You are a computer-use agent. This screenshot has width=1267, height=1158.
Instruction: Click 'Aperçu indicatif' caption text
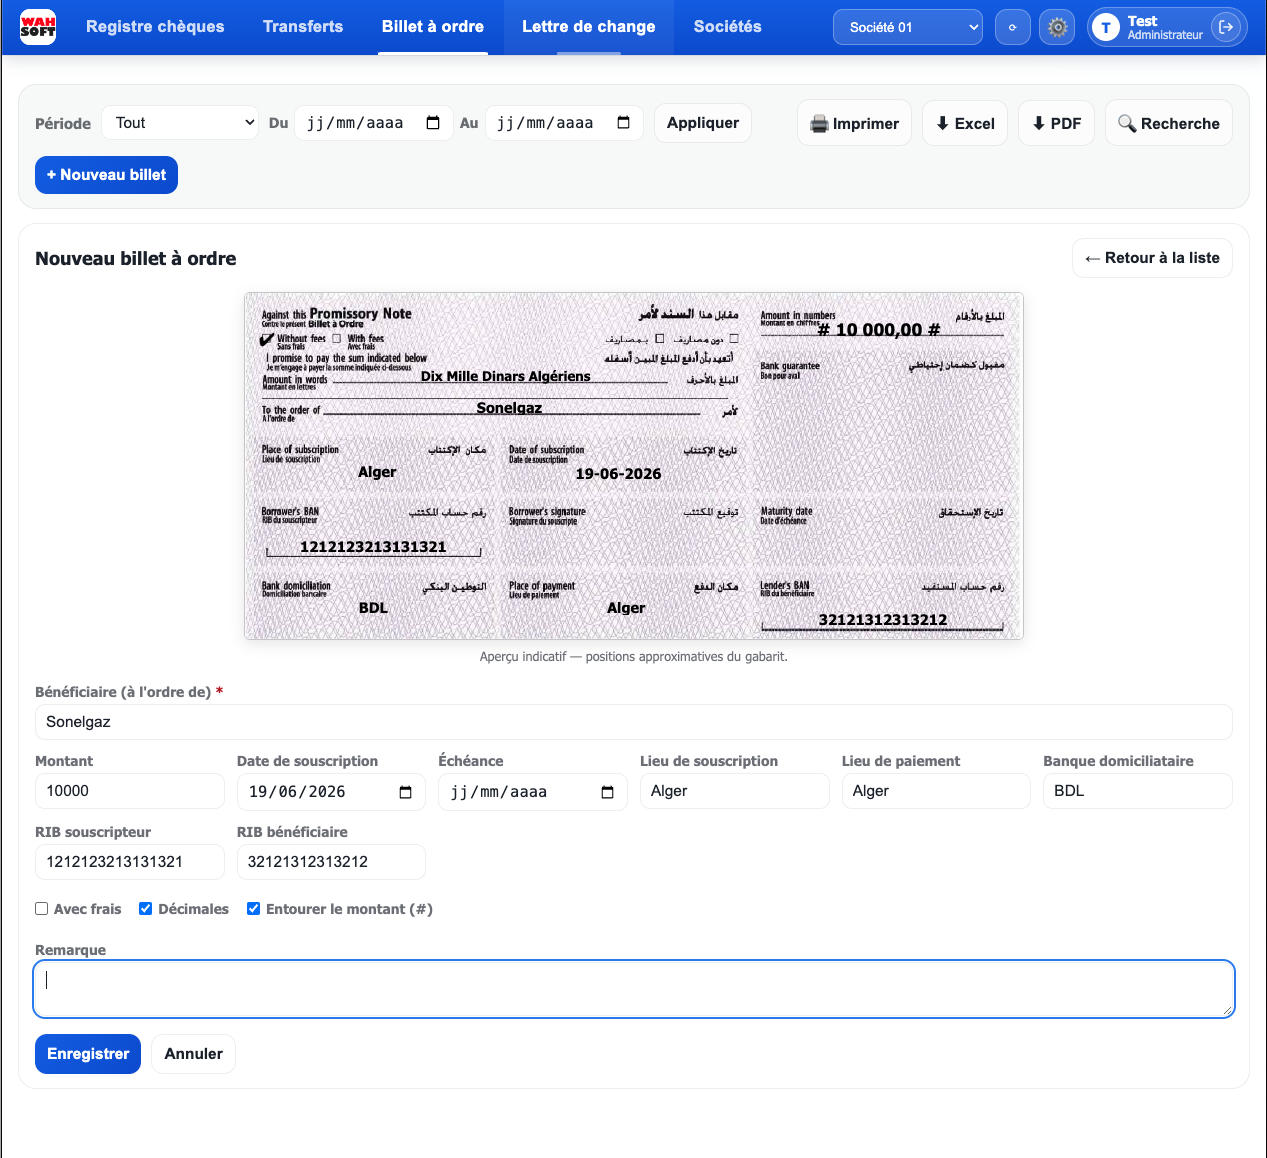[x=634, y=657]
